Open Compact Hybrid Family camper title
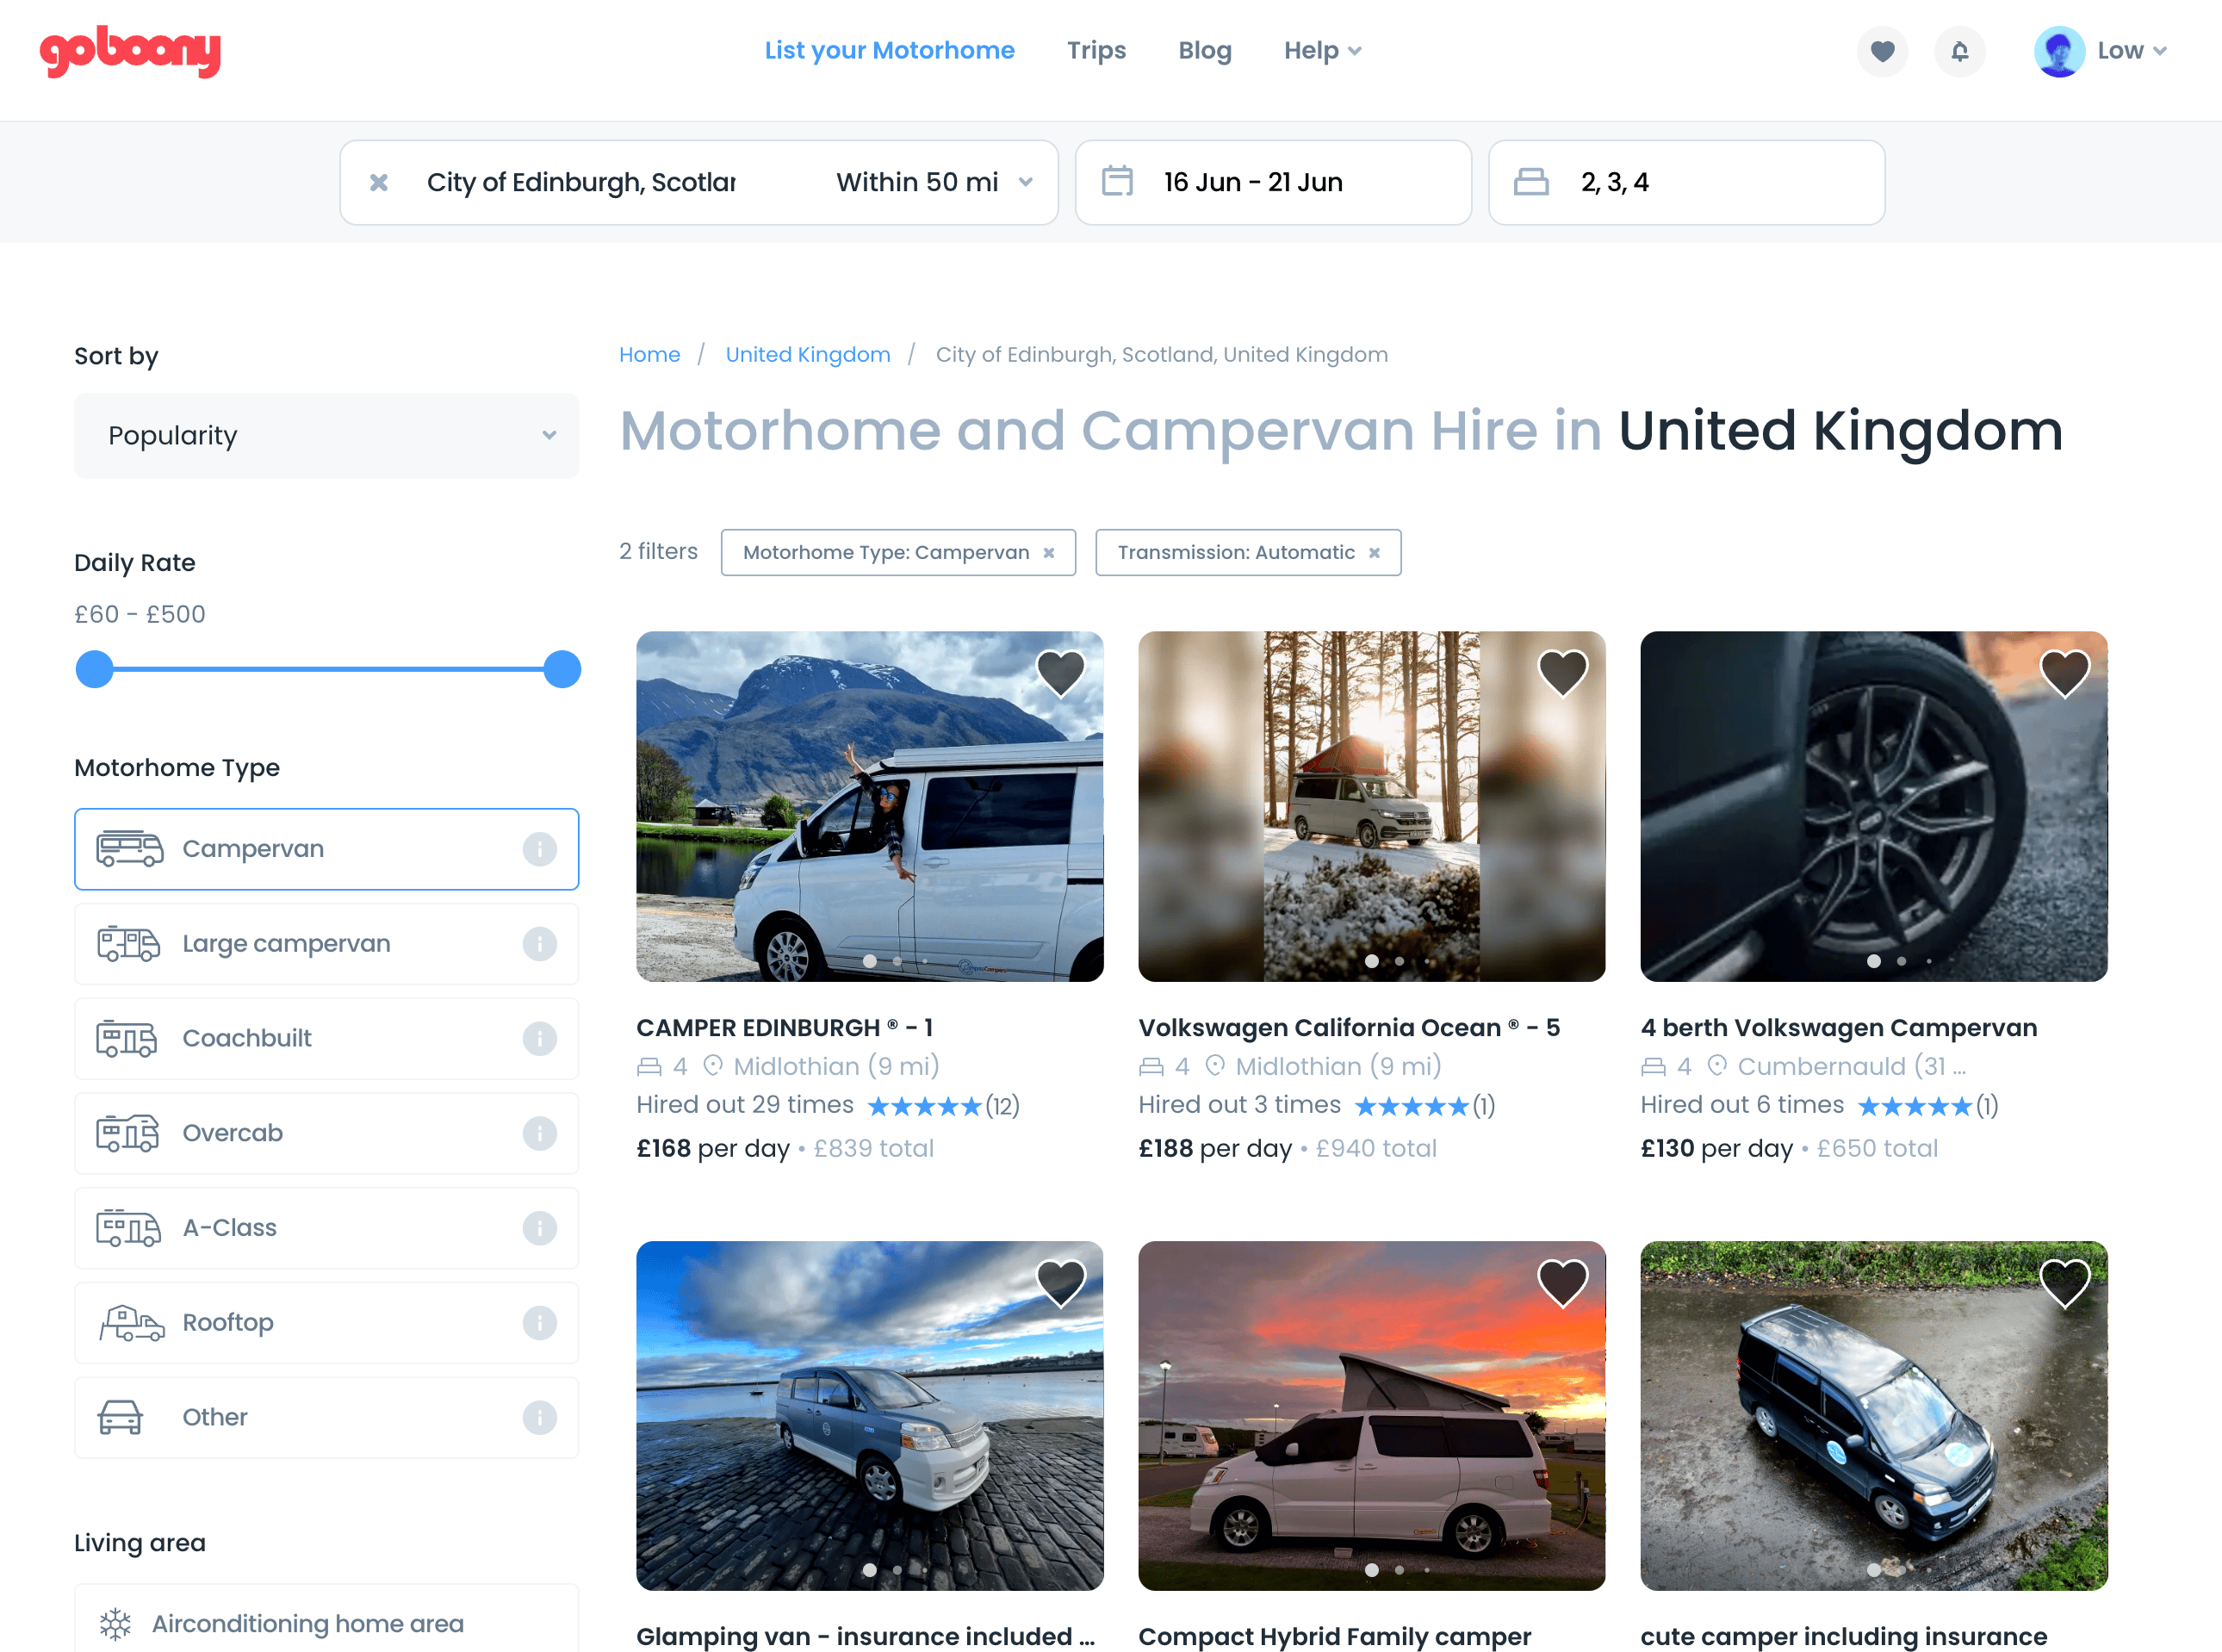Viewport: 2222px width, 1652px height. coord(1334,1636)
